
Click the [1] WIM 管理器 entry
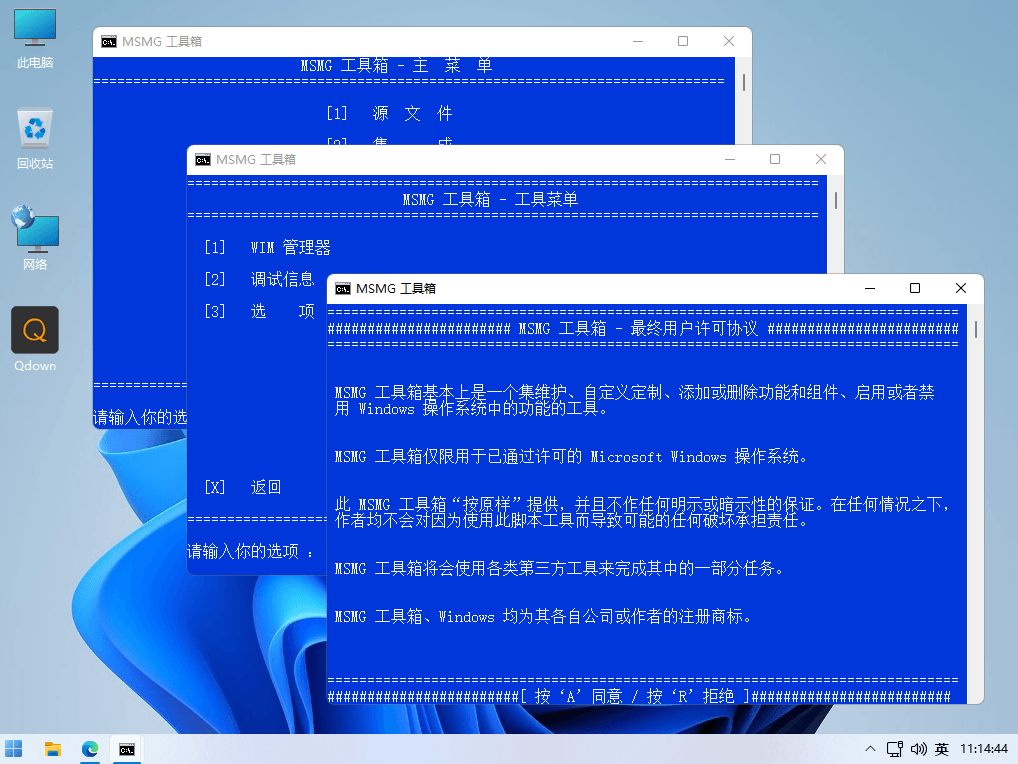[x=267, y=247]
